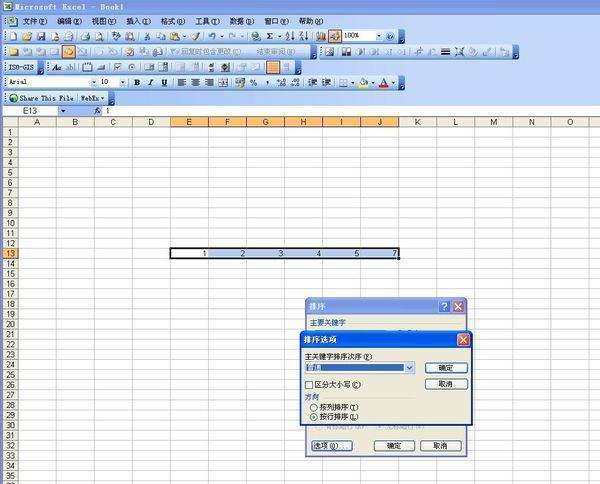Select the 按行排序 radio button
Image resolution: width=600 pixels, height=484 pixels.
pyautogui.click(x=314, y=416)
